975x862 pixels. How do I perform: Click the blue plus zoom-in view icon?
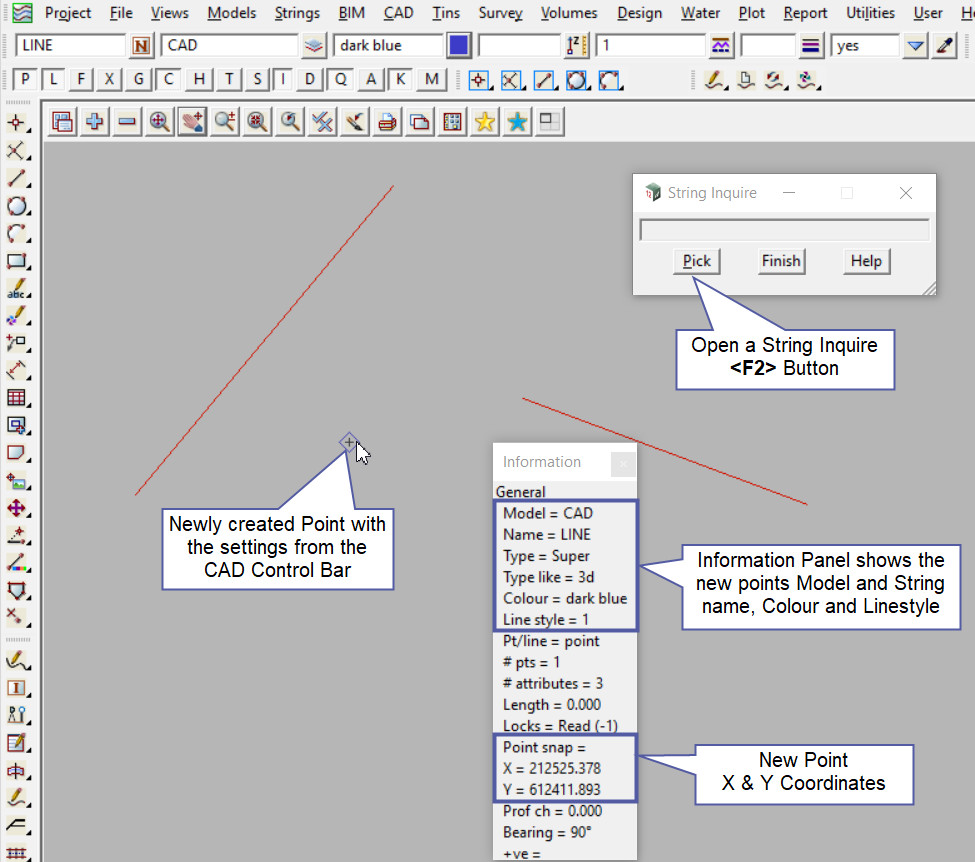(x=95, y=121)
